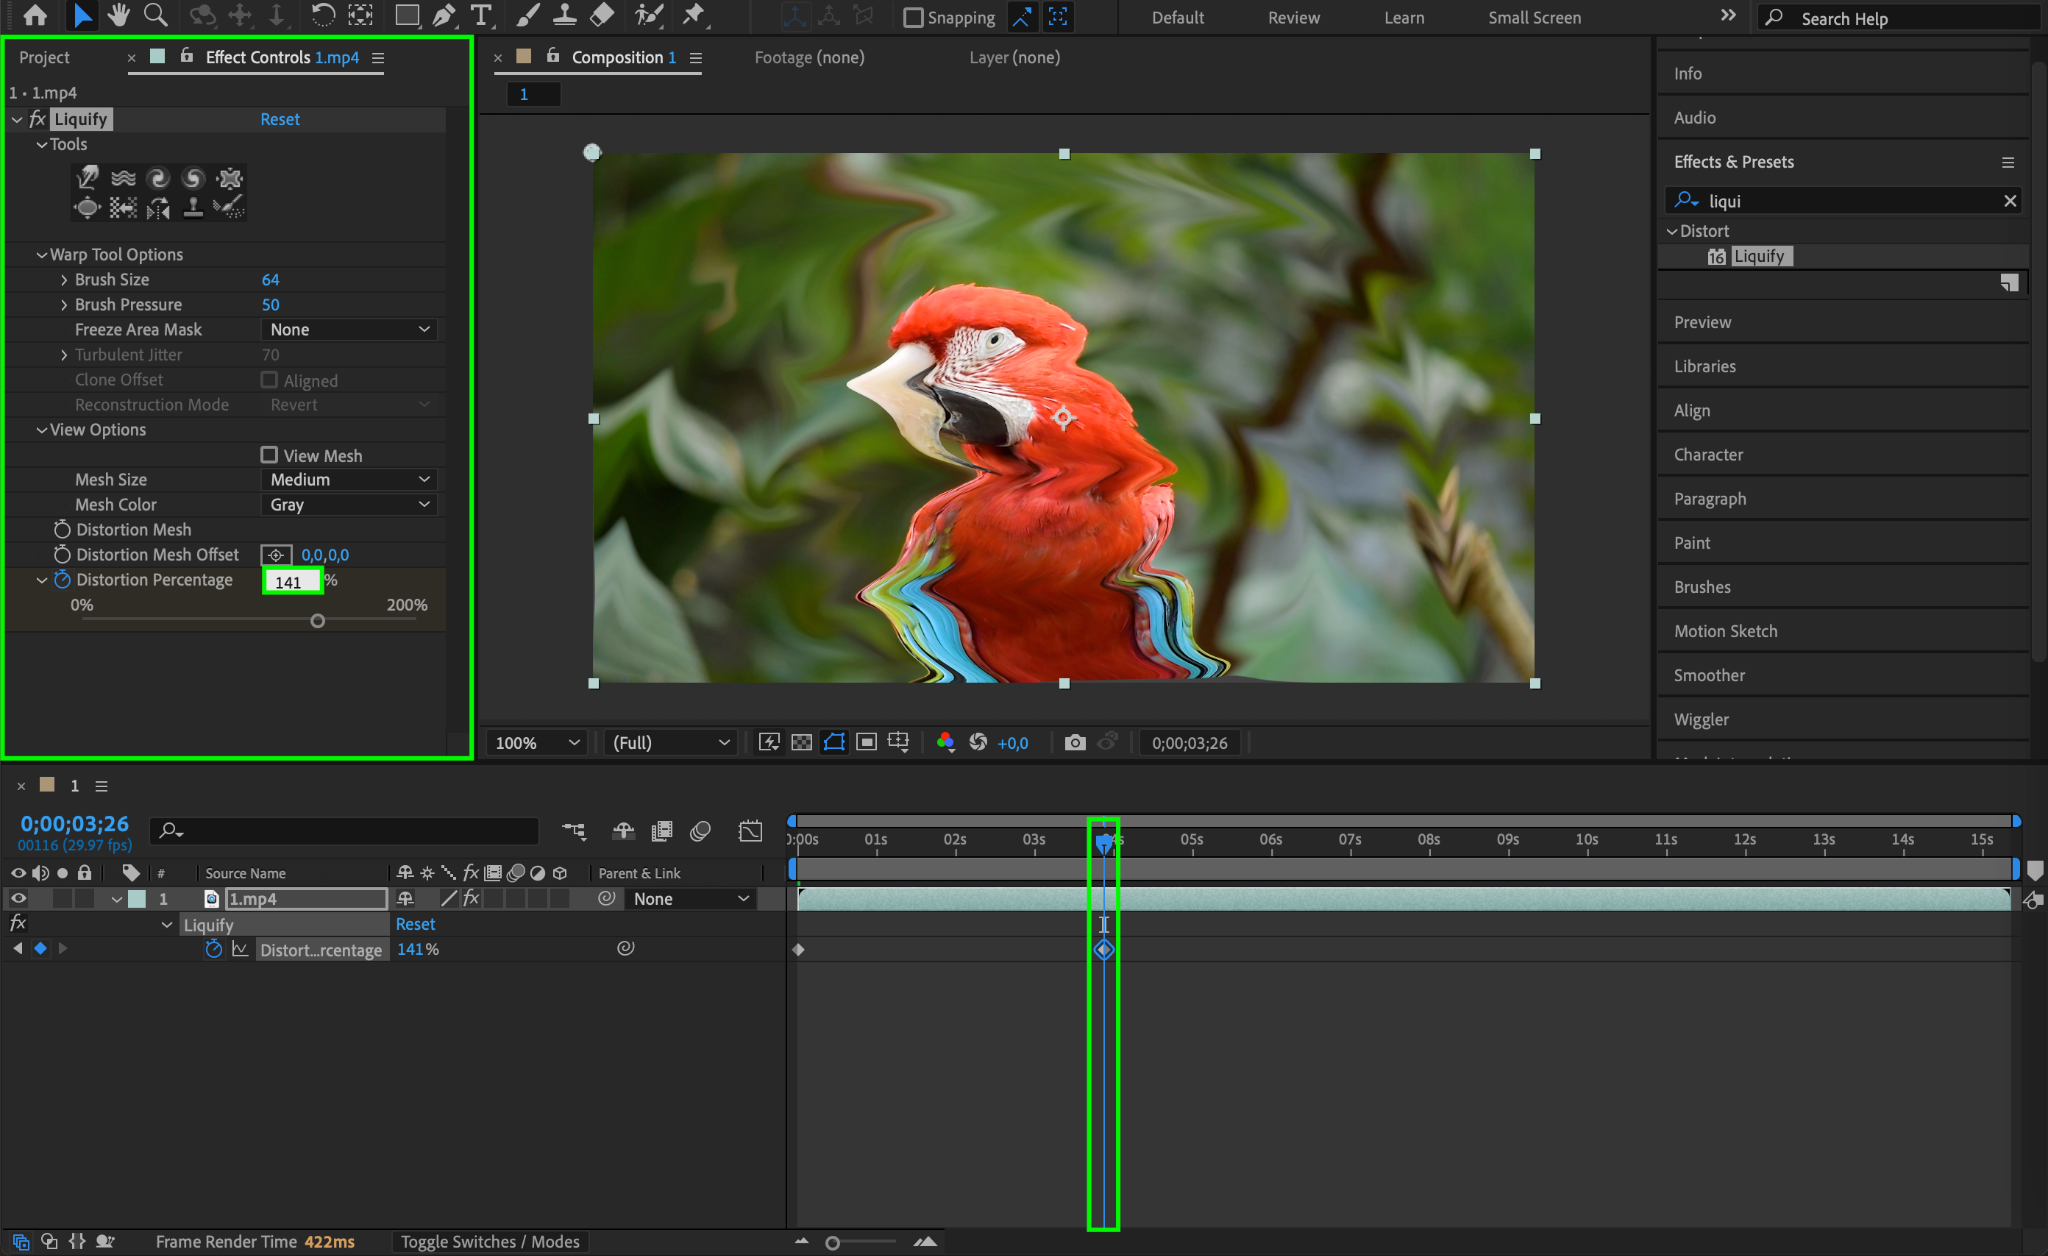This screenshot has height=1256, width=2048.
Task: Switch to the Review workspace
Action: click(x=1293, y=18)
